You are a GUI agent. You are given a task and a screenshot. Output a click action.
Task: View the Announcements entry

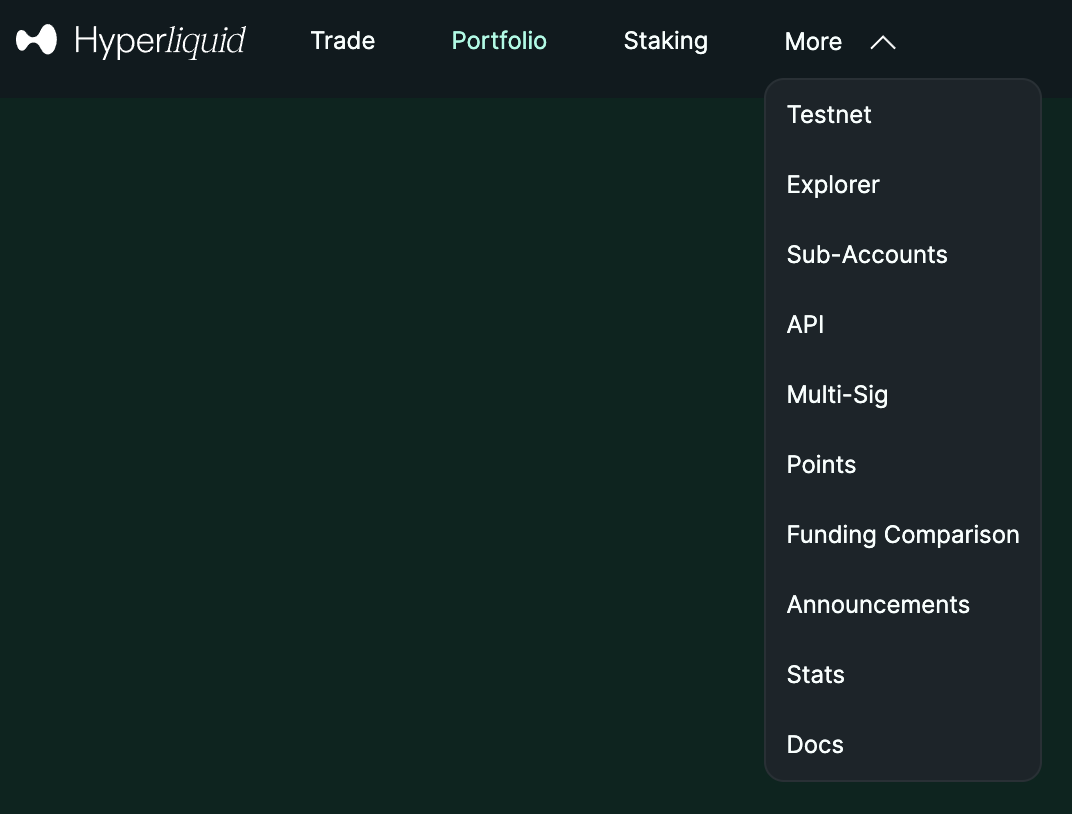tap(878, 605)
